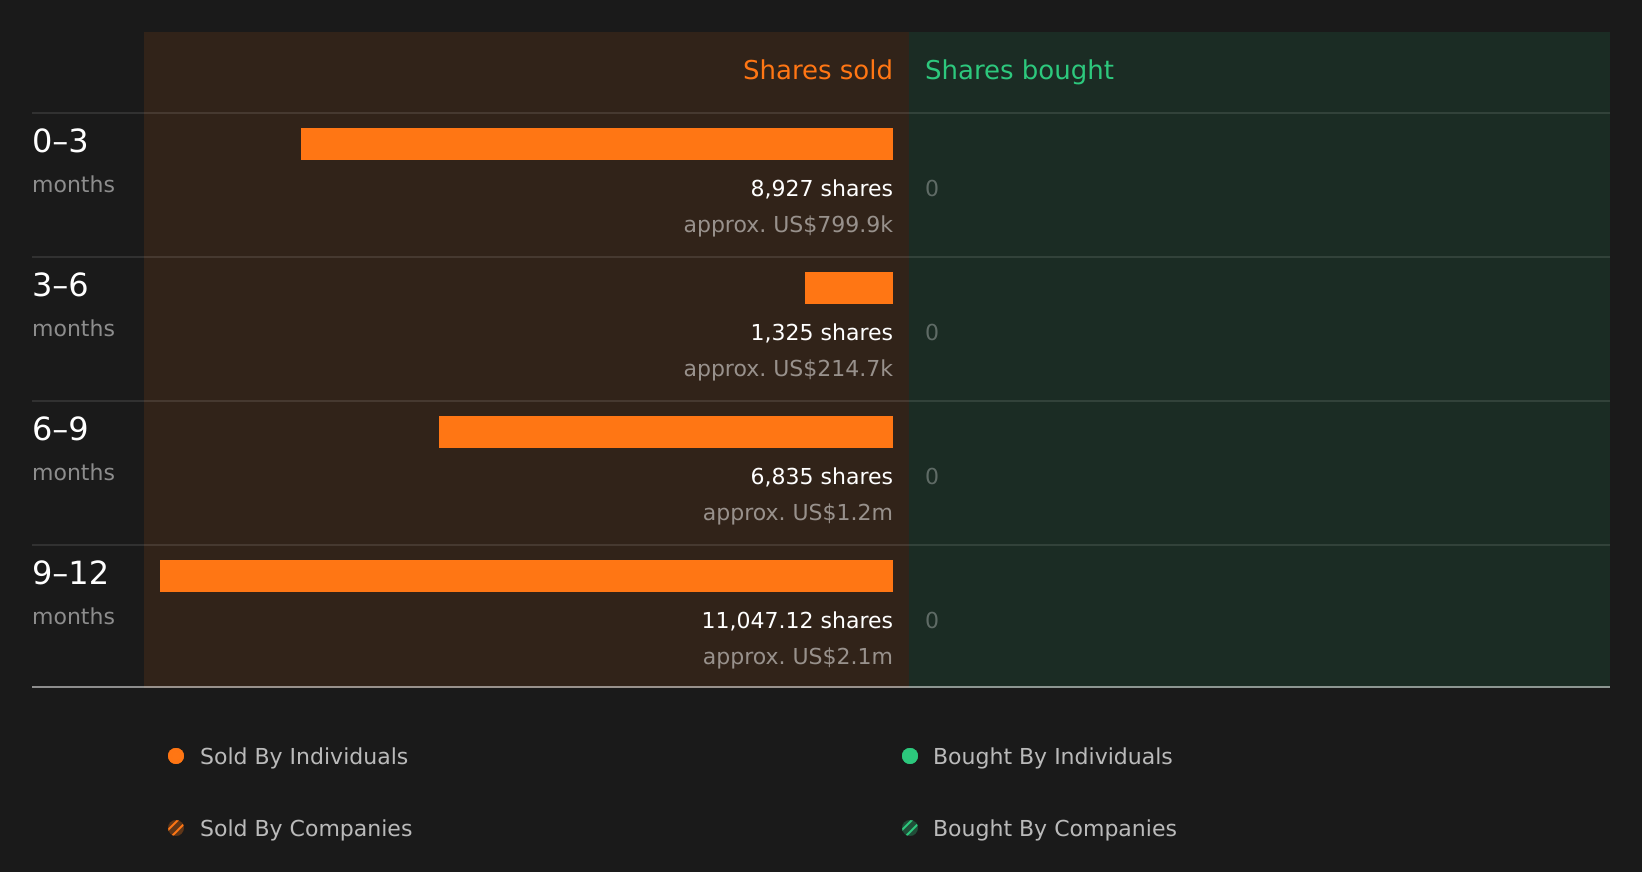Click the orange Sold By Individuals legend dot
1642x872 pixels.
coord(176,756)
